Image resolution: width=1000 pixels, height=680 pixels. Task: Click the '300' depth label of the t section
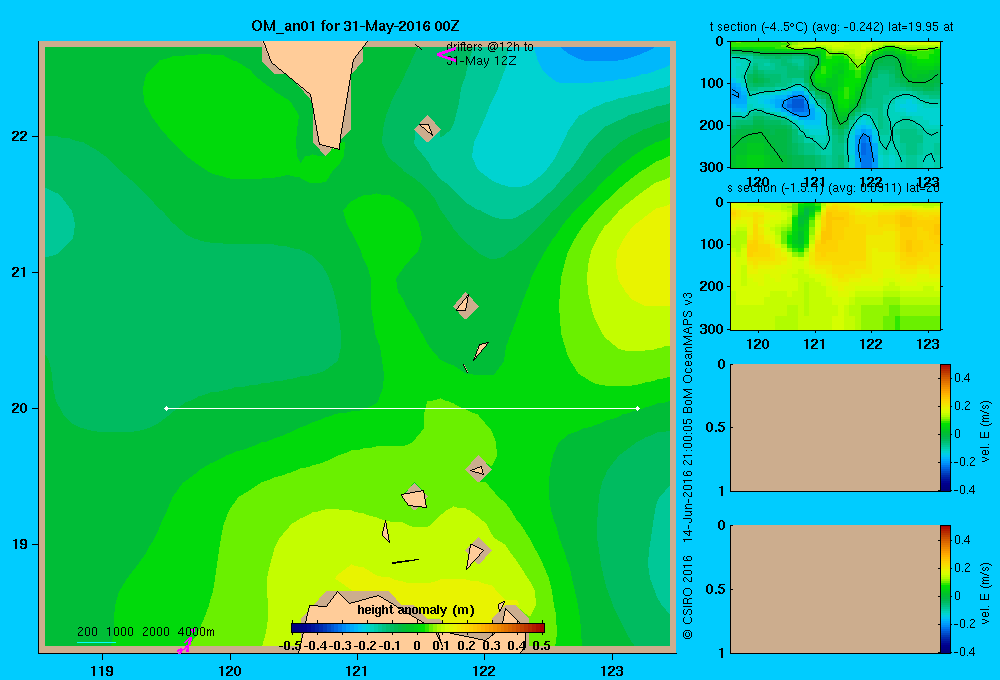coord(712,167)
